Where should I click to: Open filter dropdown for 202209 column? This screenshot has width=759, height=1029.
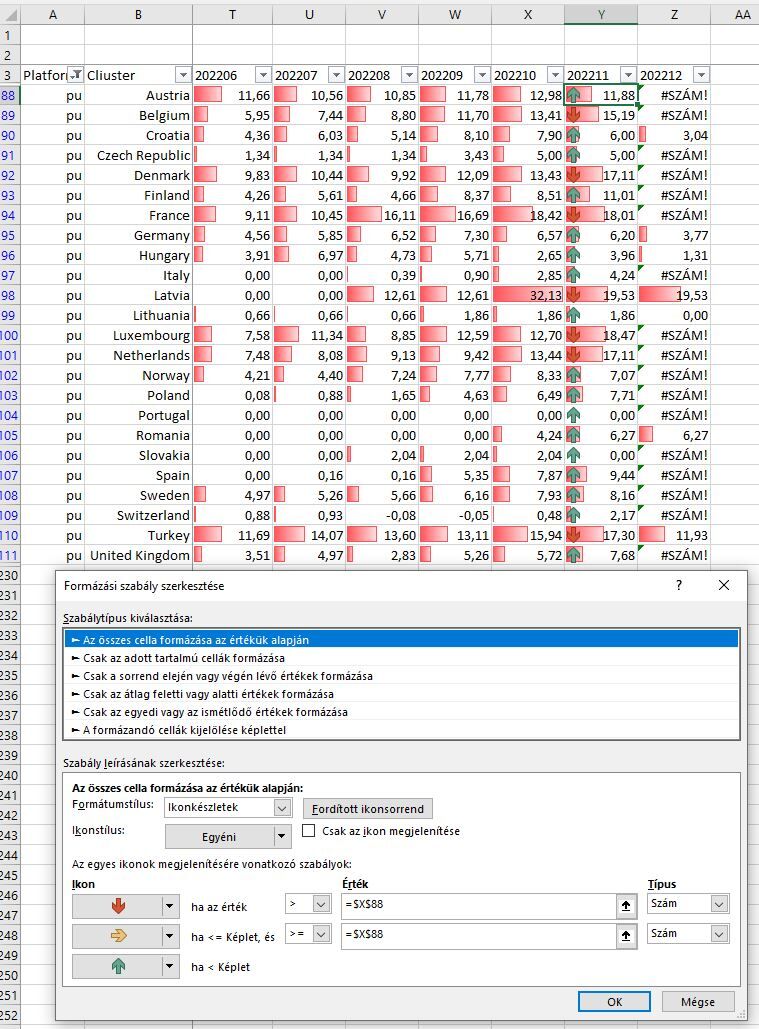[482, 75]
